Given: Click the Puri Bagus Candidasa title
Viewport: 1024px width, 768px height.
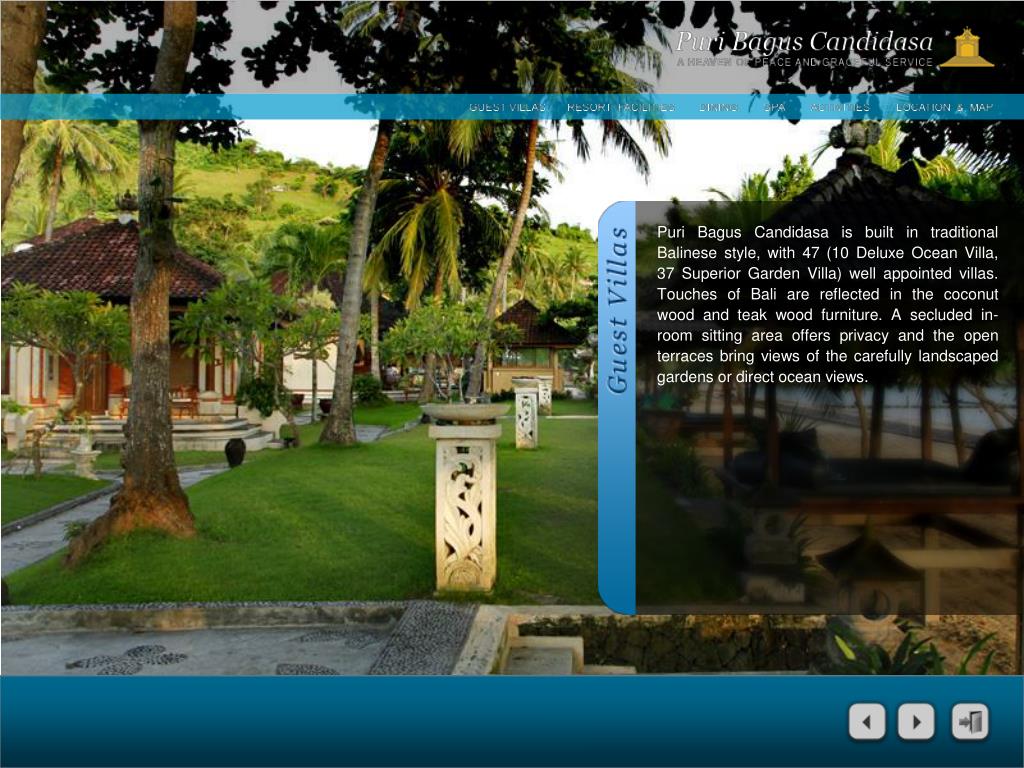Looking at the screenshot, I should 805,41.
